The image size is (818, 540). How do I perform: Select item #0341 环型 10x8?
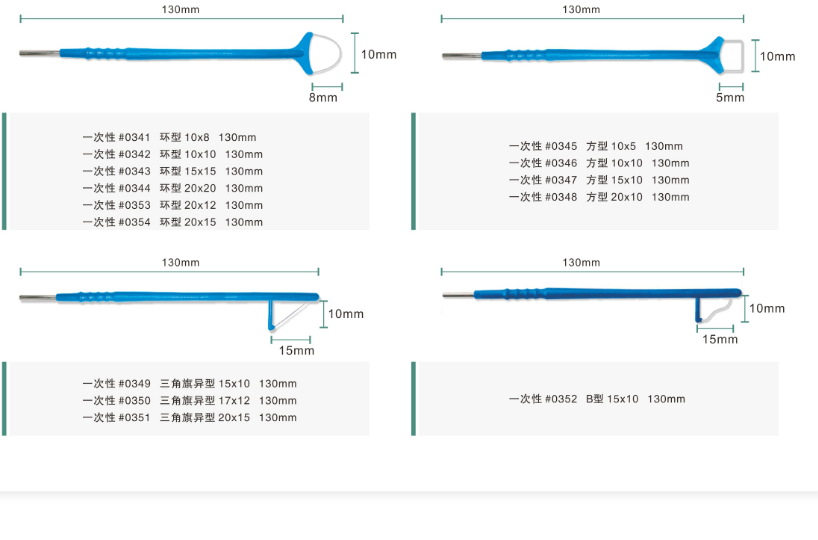(172, 137)
